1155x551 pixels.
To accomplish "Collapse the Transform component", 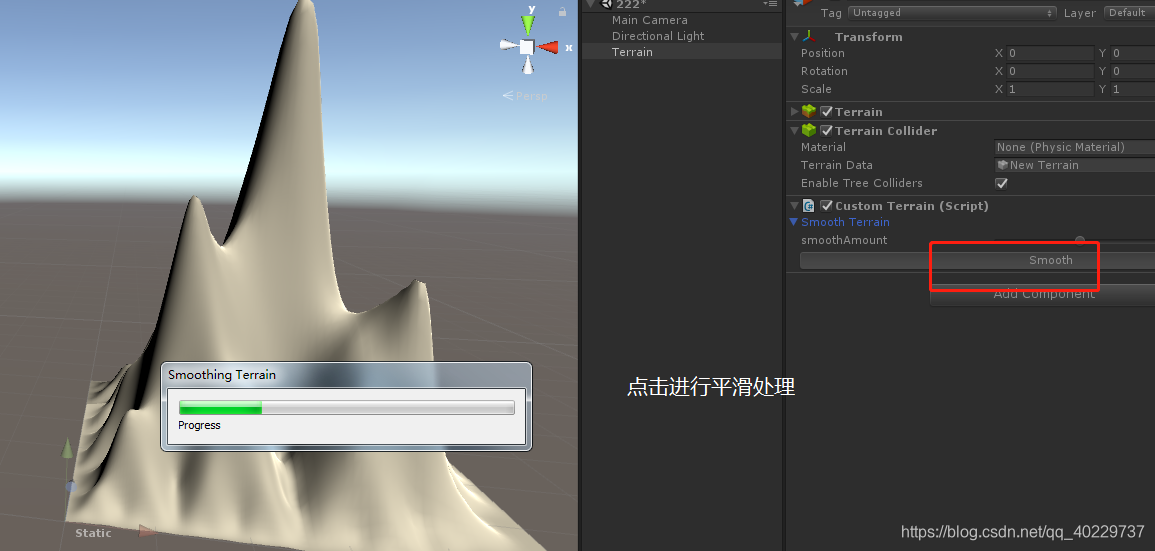I will tap(794, 36).
